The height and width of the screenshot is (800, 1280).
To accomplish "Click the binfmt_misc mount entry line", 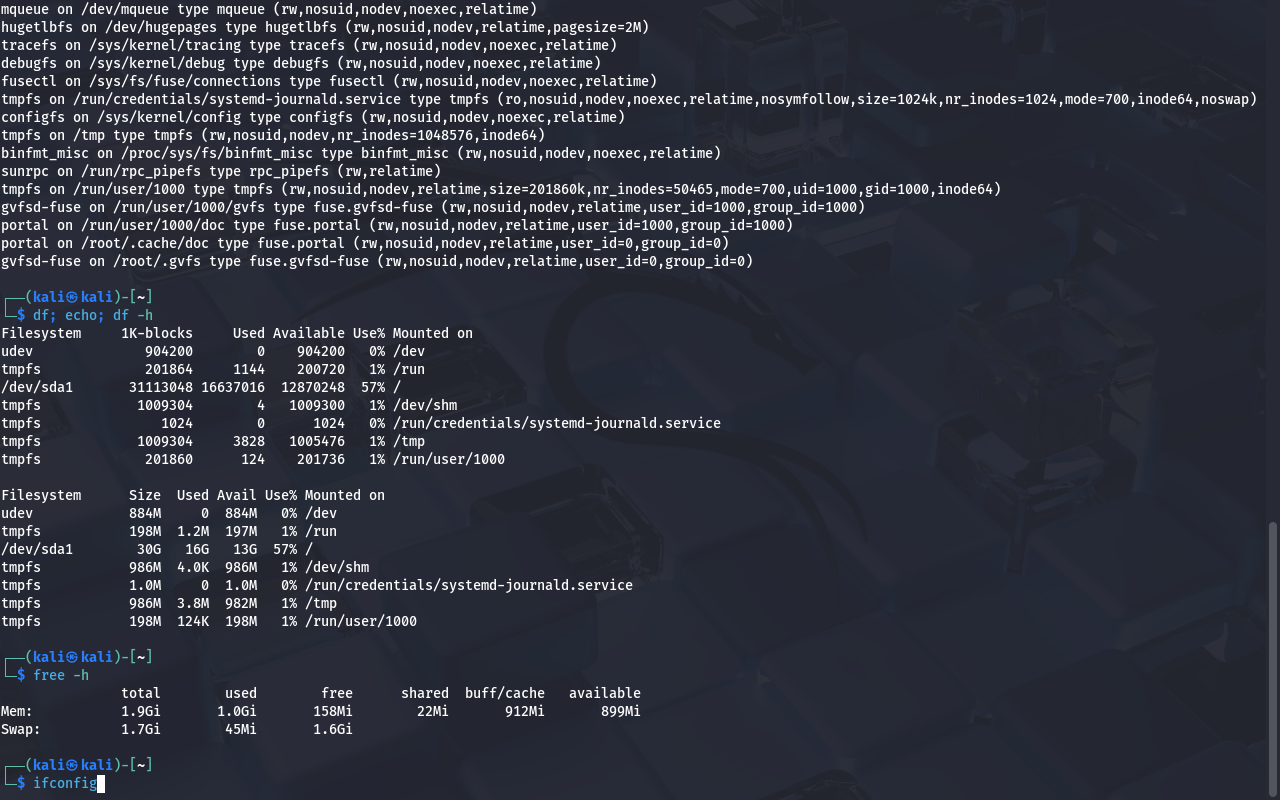I will click(360, 153).
